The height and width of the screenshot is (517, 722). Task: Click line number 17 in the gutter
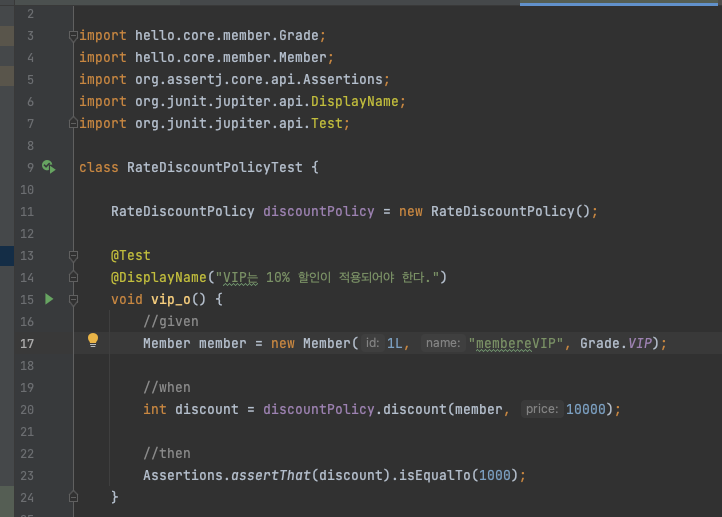27,343
